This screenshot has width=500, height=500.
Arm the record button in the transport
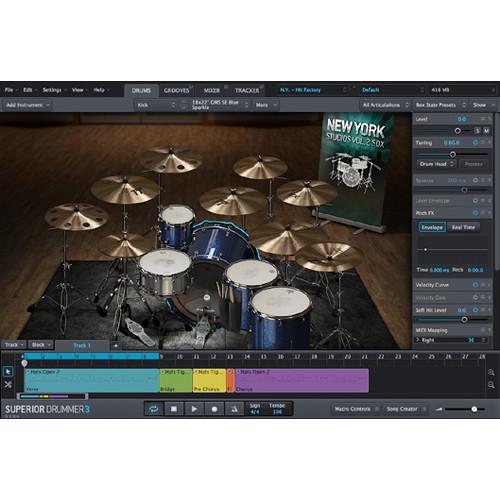(x=214, y=409)
